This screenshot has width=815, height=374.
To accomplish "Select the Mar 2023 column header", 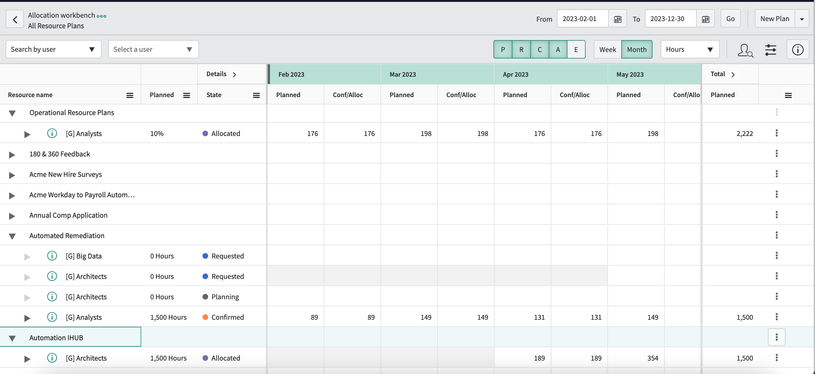I will coord(437,74).
